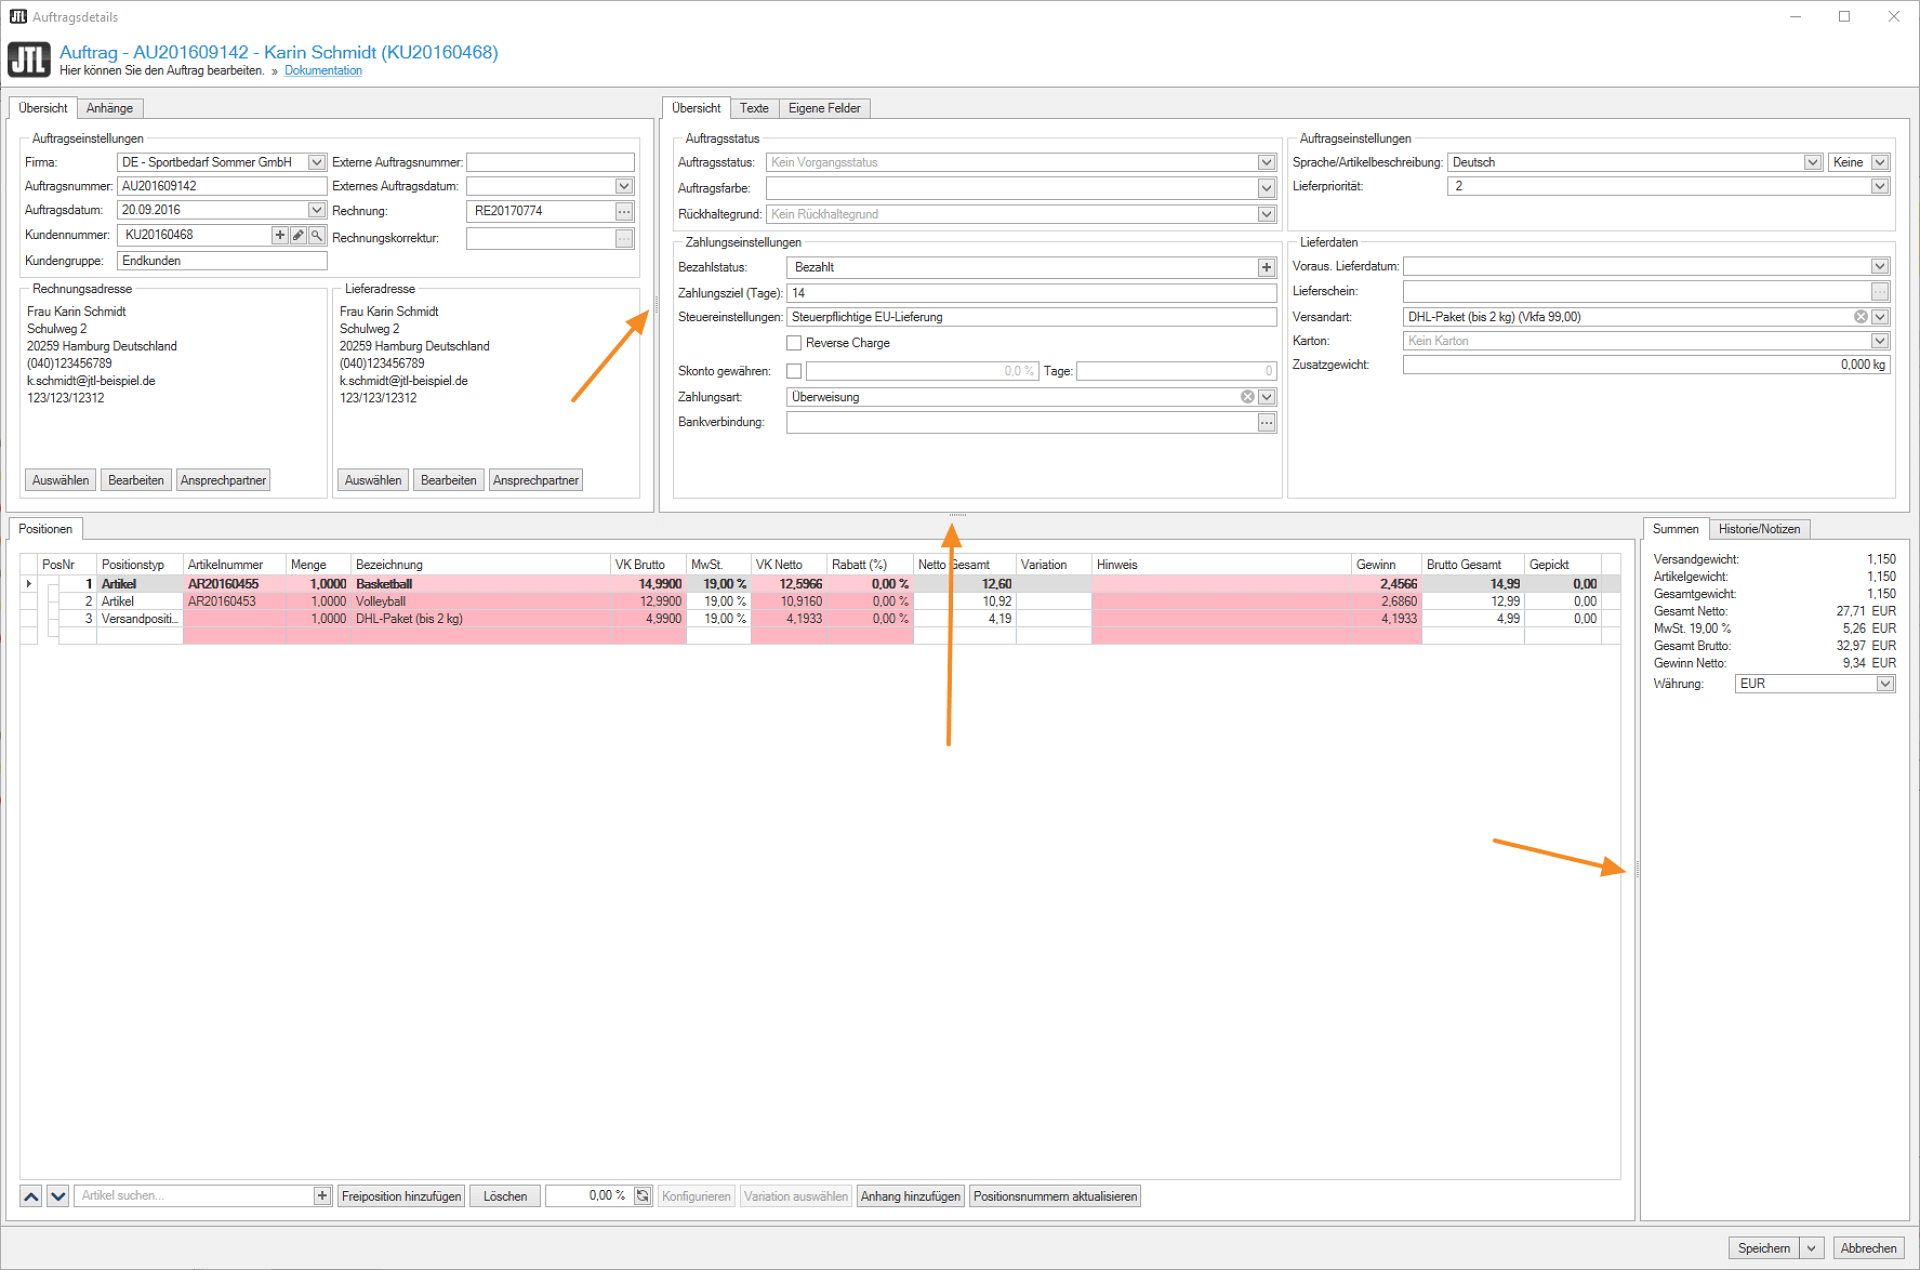Toggle the Skonto gewähren checkbox
Image resolution: width=1920 pixels, height=1270 pixels.
click(794, 371)
